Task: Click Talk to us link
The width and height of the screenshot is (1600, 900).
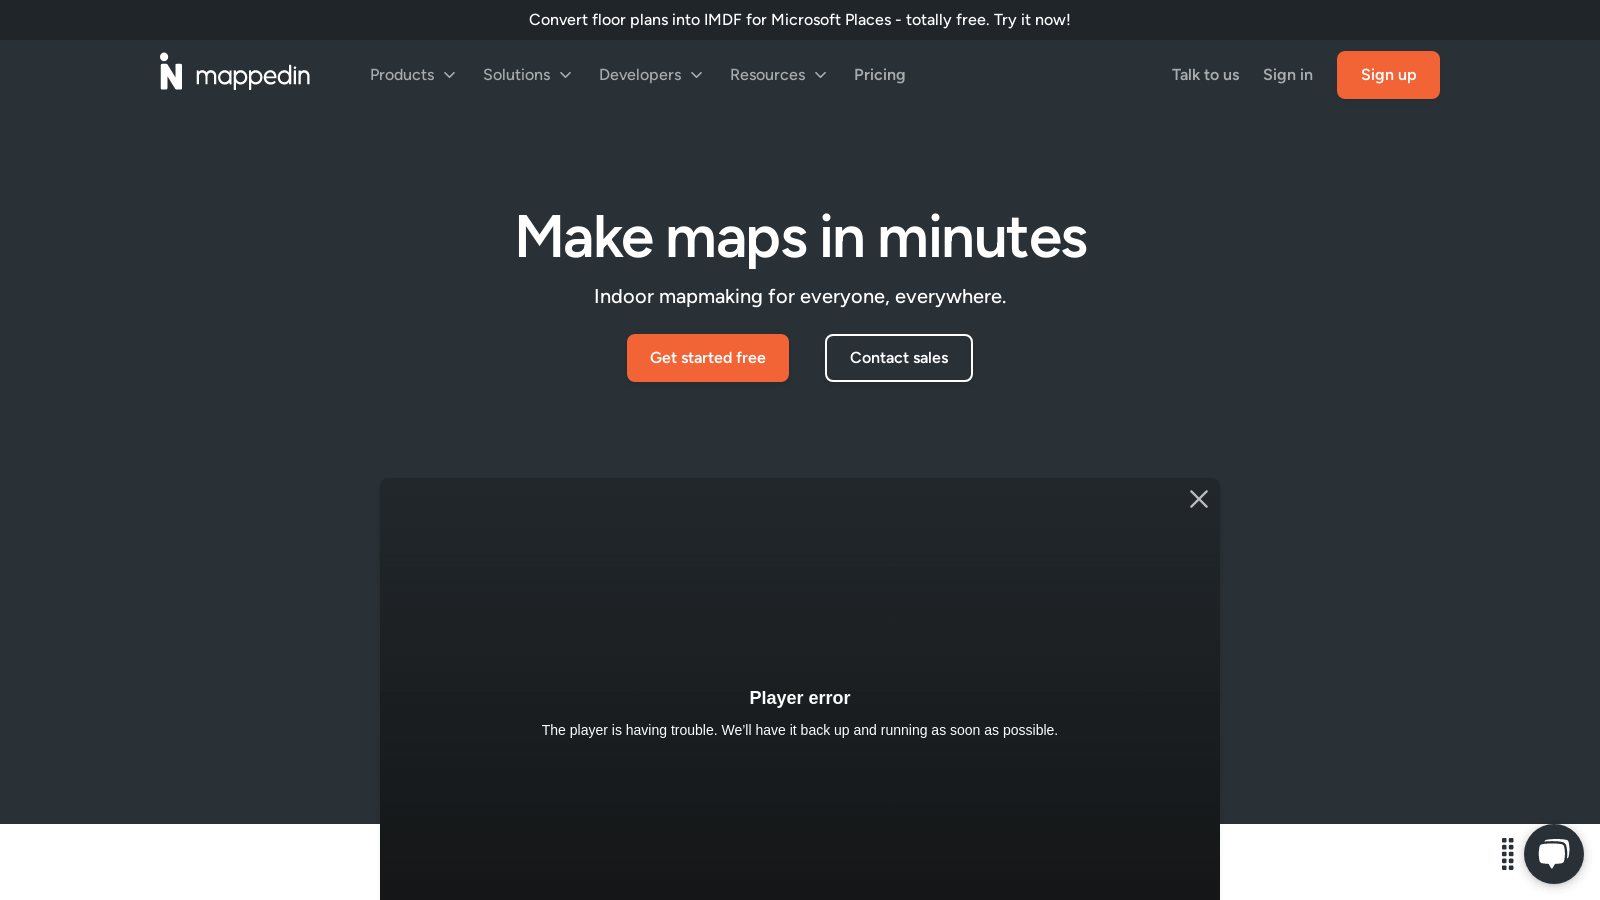Action: pyautogui.click(x=1205, y=75)
